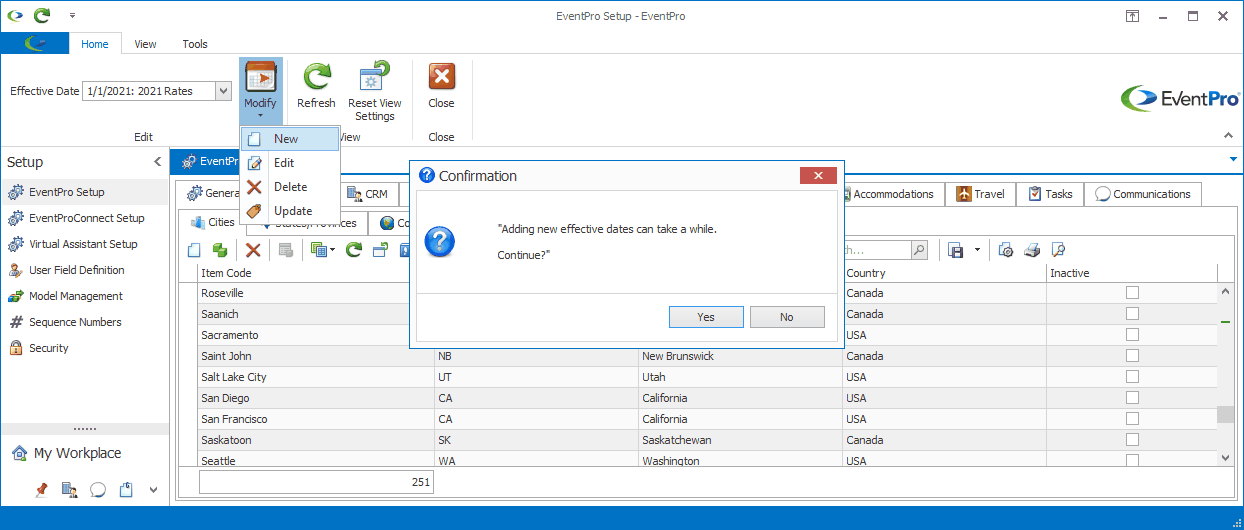This screenshot has width=1244, height=530.
Task: Open Sequence Numbers in the sidebar
Action: point(85,322)
